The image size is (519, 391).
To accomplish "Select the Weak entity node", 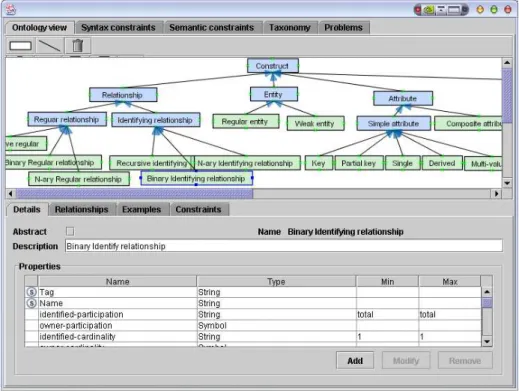I will coord(315,123).
